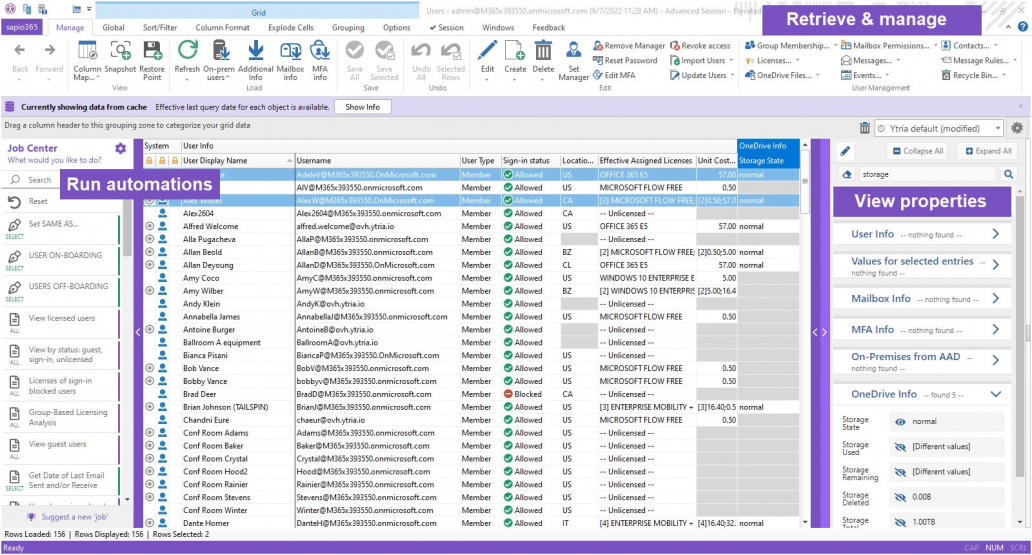Toggle visibility of Storage Remaining property
Viewport: 1032px width, 555px height.
[900, 472]
